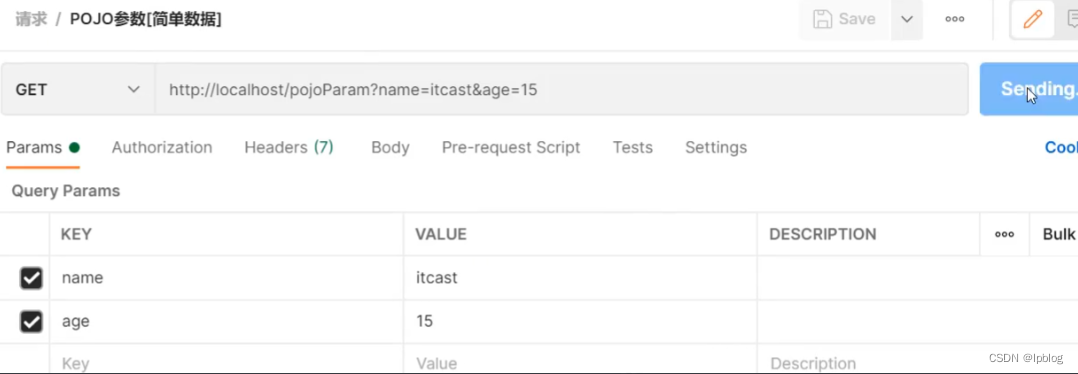Viewport: 1078px width, 374px height.
Task: Uncheck the name parameter checkbox
Action: pyautogui.click(x=32, y=278)
